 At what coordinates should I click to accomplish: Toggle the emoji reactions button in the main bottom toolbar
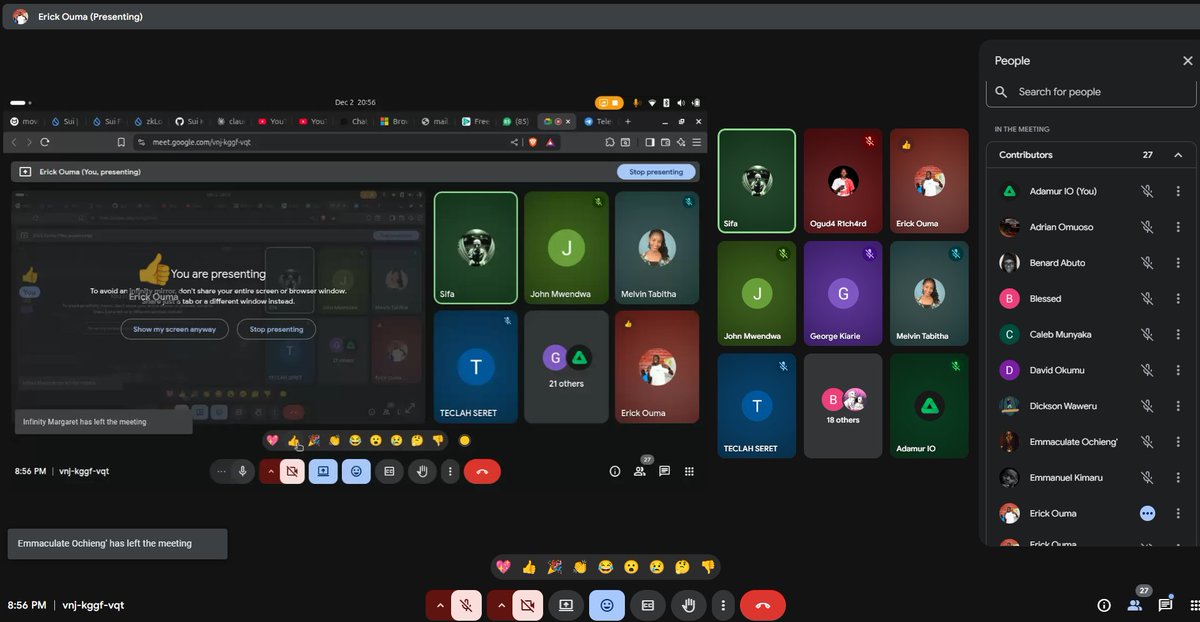[606, 605]
